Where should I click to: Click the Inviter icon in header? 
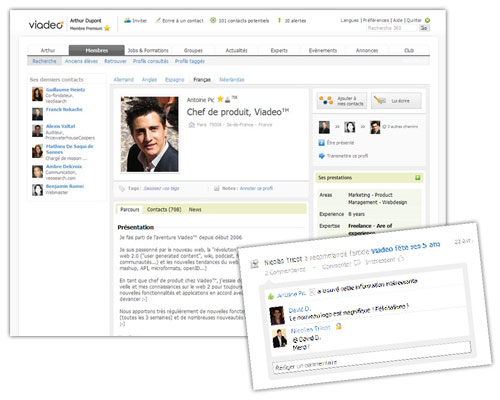[x=127, y=20]
